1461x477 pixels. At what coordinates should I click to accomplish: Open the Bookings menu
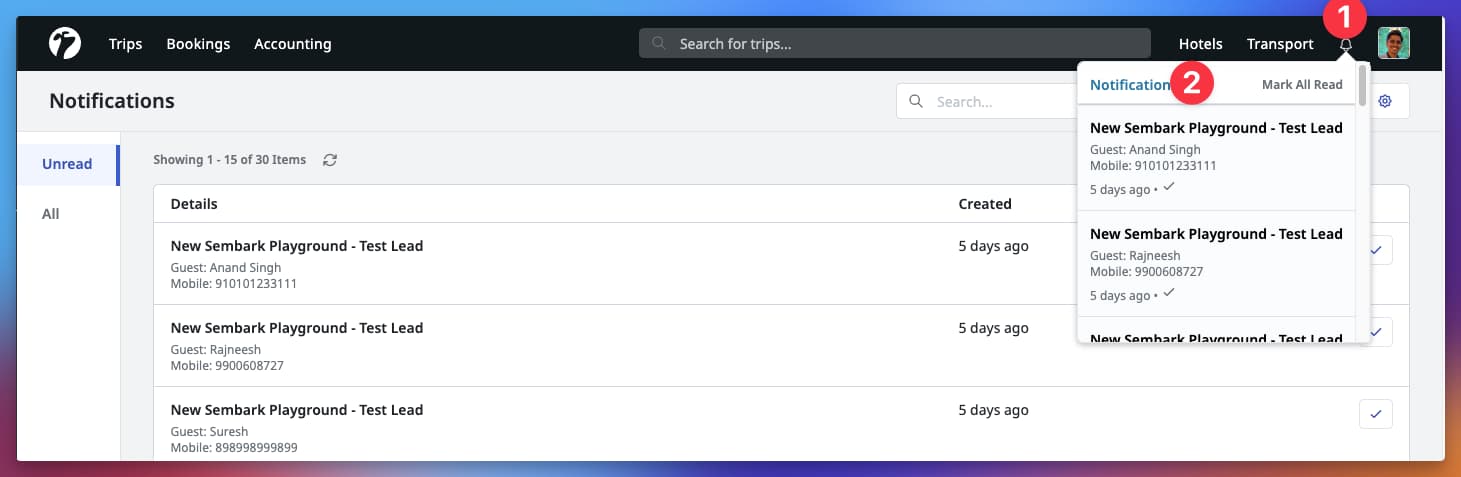pyautogui.click(x=198, y=44)
